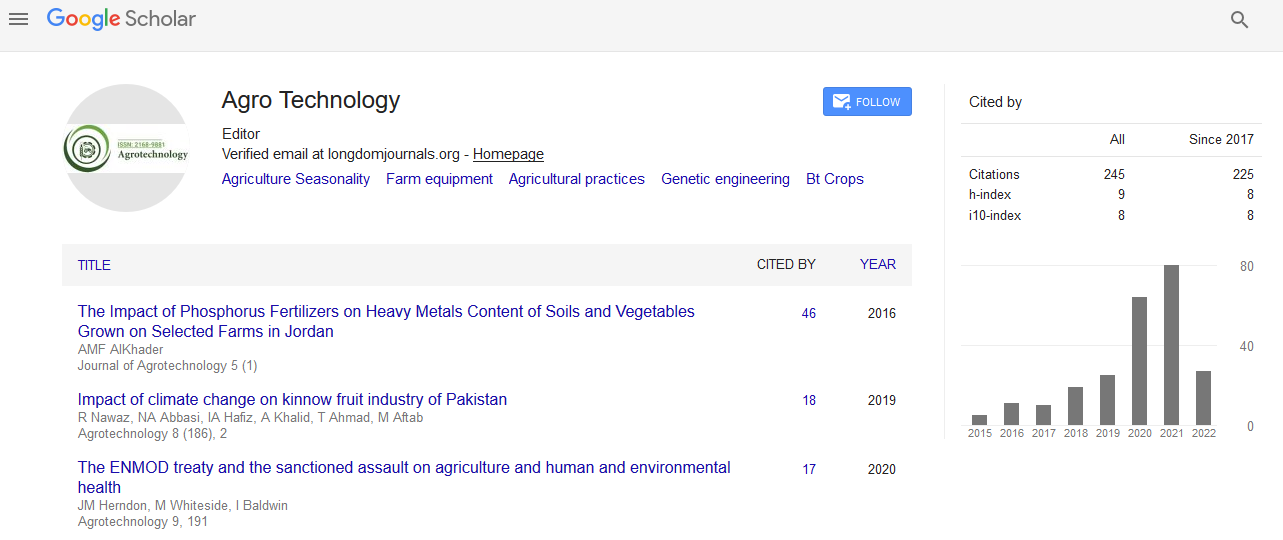Sort articles by Year header
Viewport: 1283px width, 540px height.
[x=878, y=265]
